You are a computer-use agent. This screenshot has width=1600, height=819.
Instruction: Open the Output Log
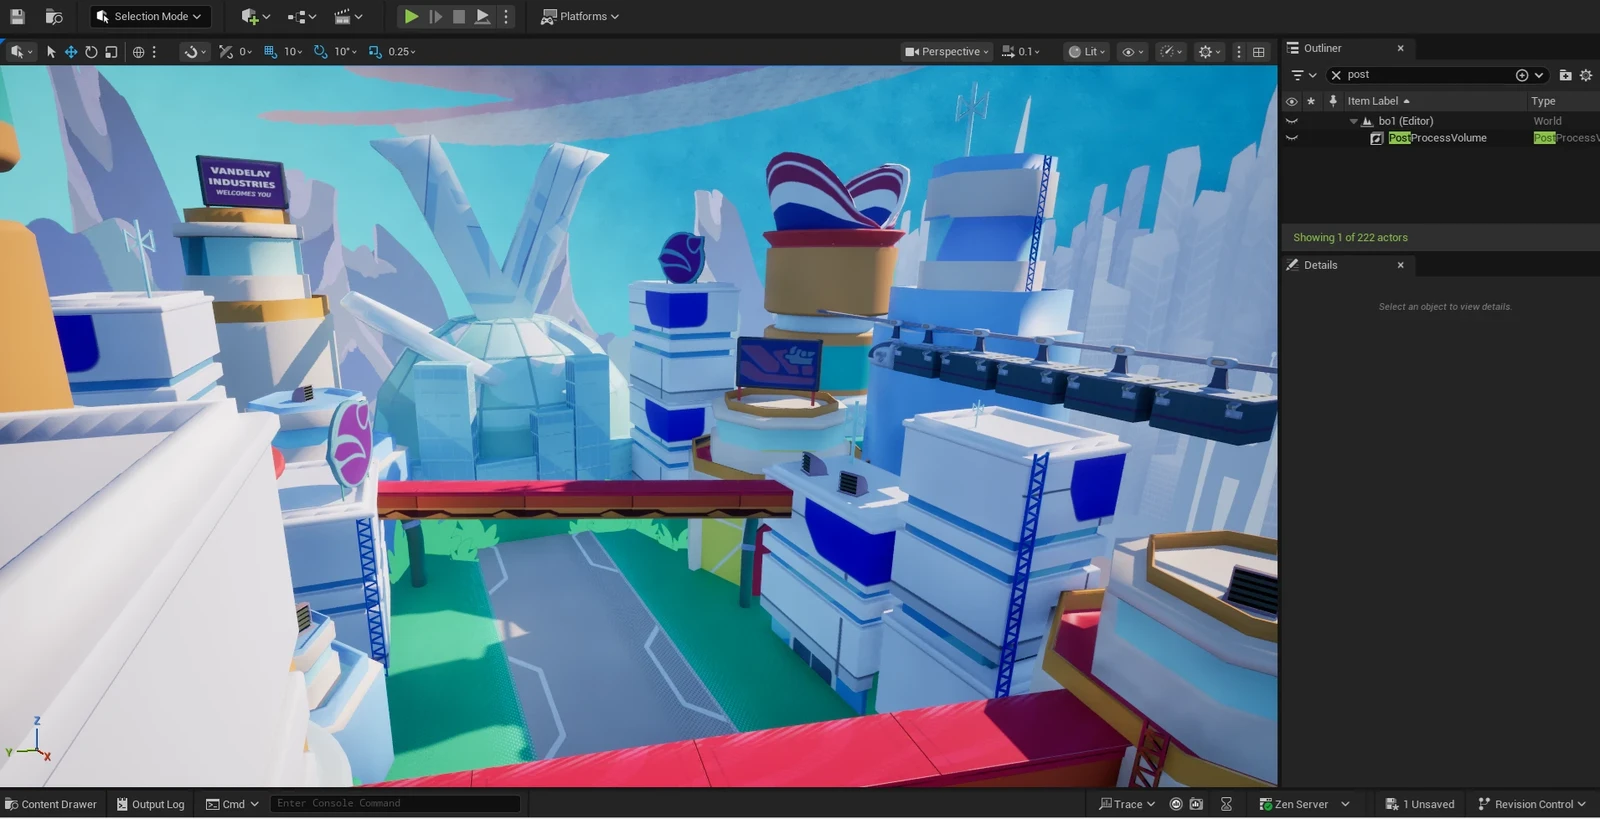150,804
